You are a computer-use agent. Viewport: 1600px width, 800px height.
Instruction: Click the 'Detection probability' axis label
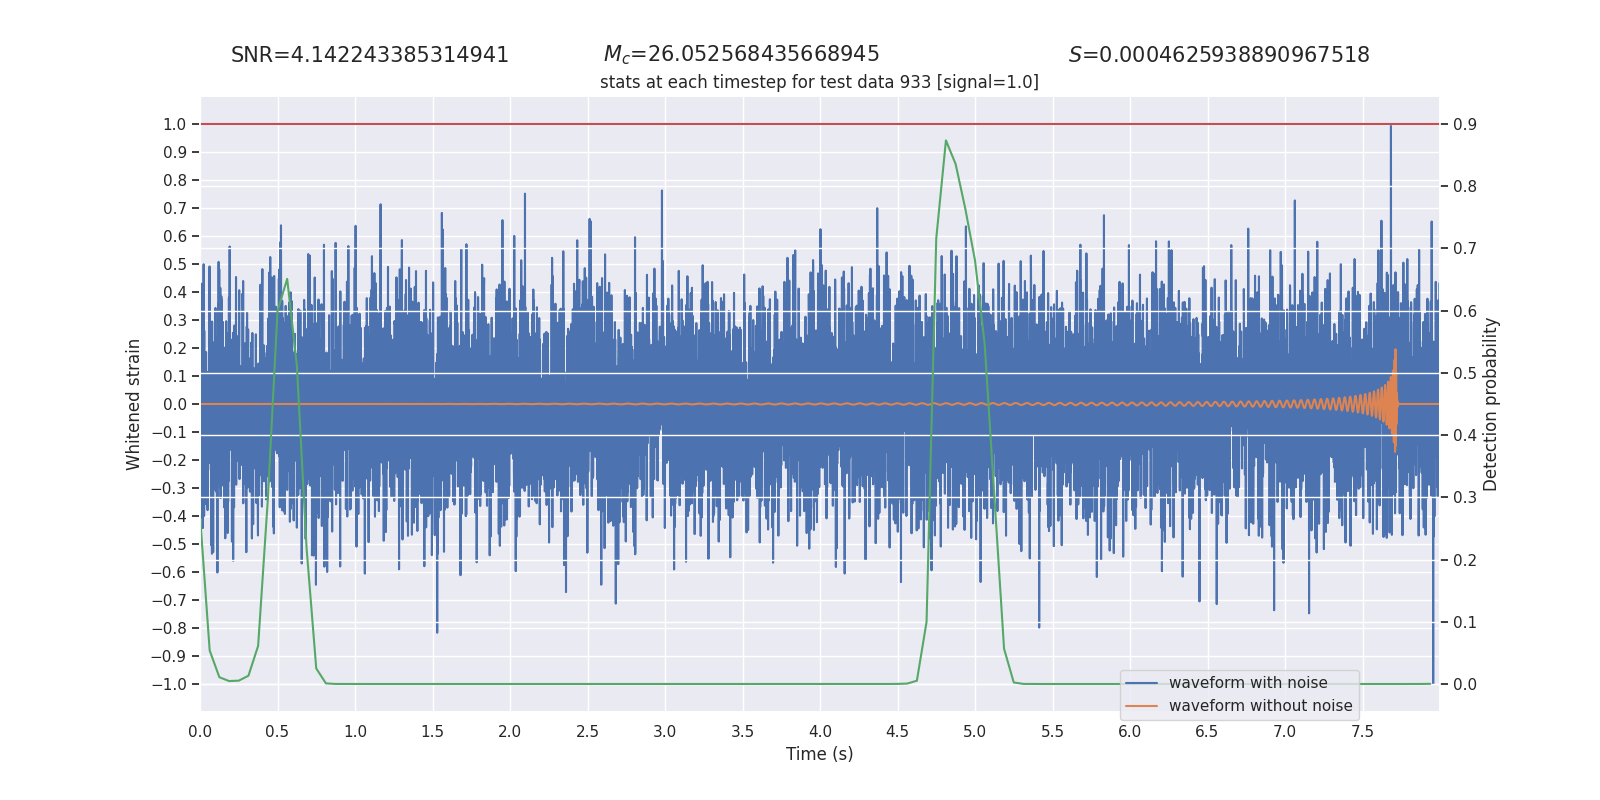(x=1491, y=404)
